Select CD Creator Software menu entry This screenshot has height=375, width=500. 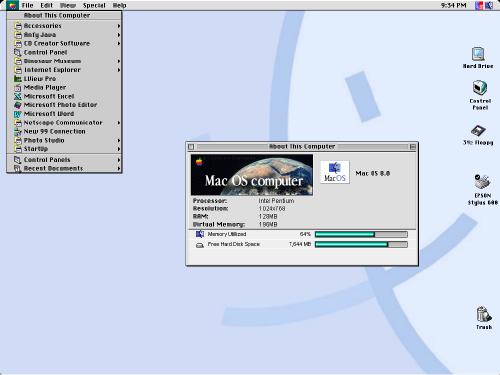coord(64,44)
